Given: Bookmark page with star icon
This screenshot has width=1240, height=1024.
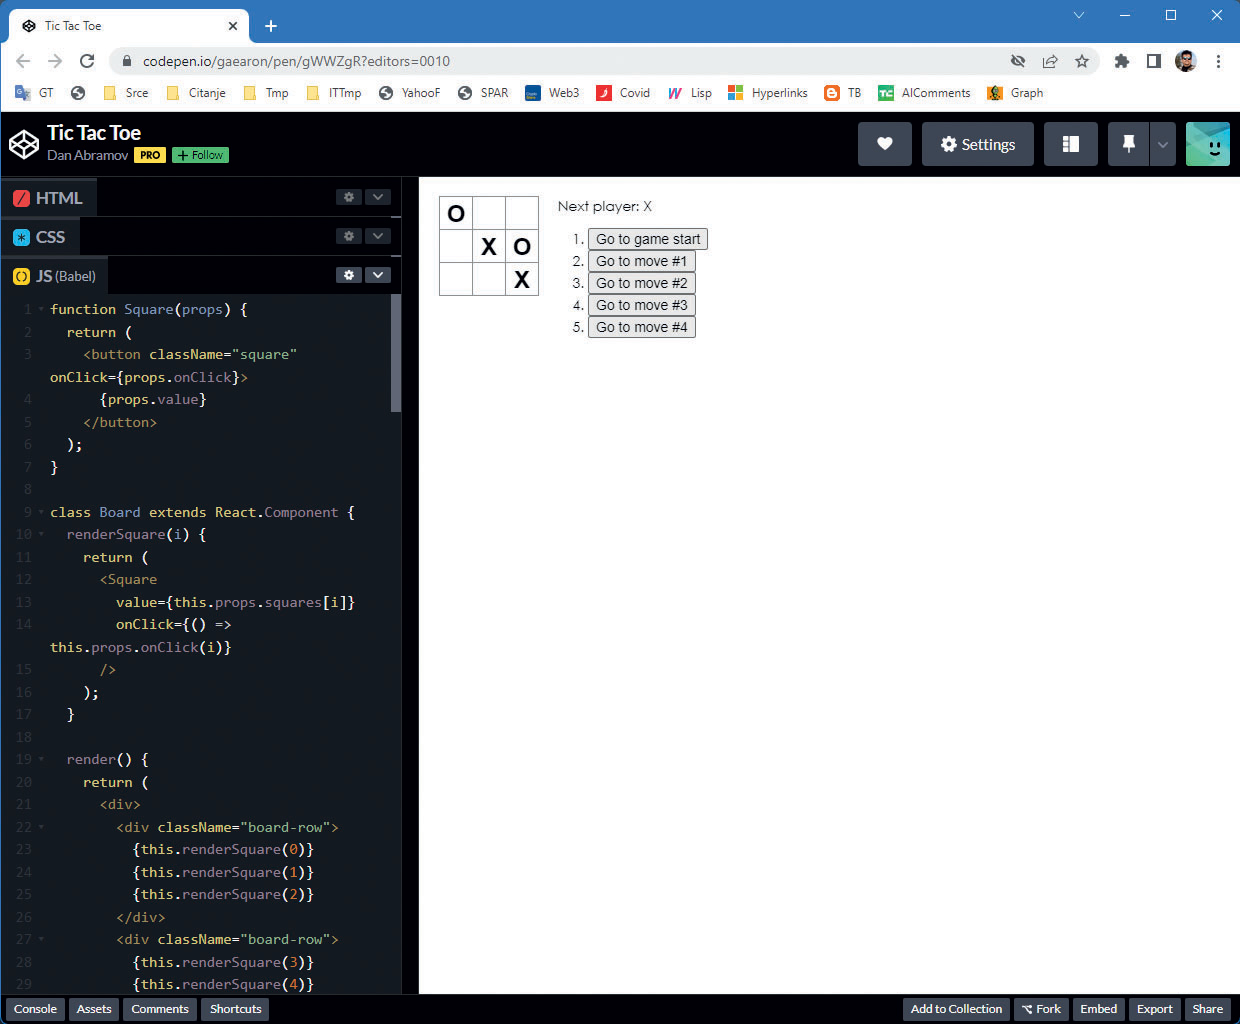Looking at the screenshot, I should coord(1081,61).
